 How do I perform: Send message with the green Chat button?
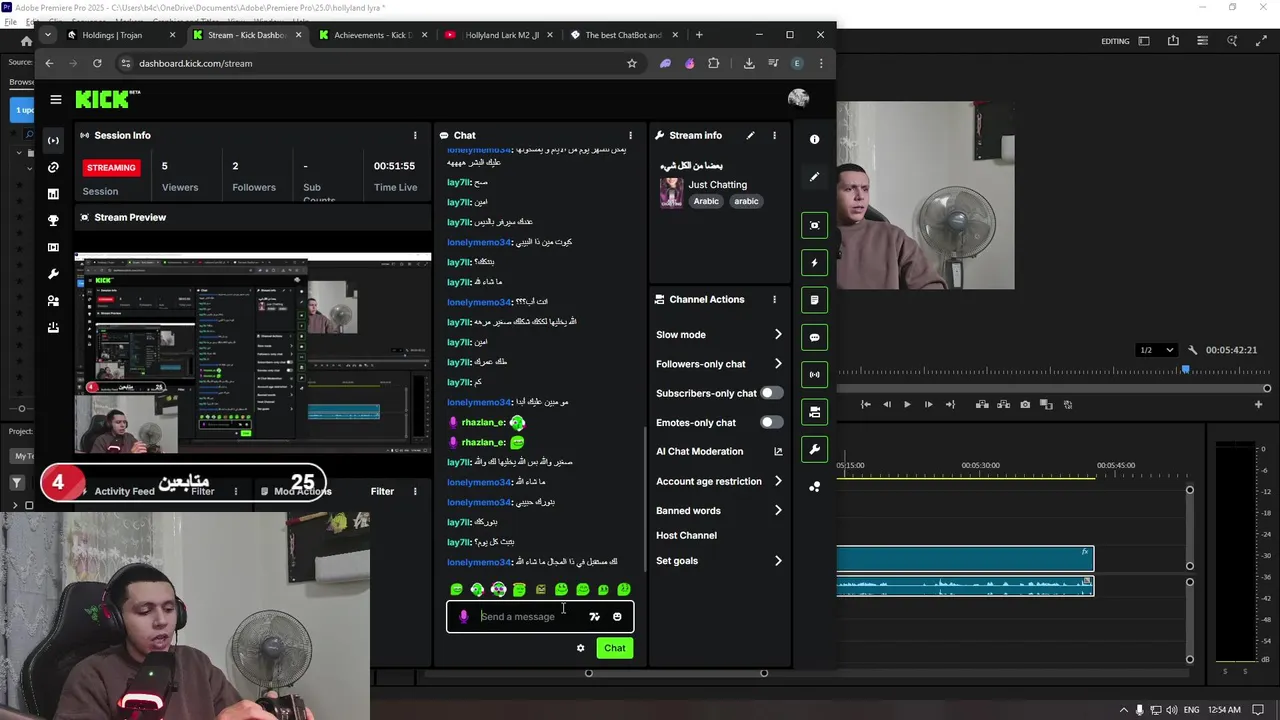pos(615,648)
